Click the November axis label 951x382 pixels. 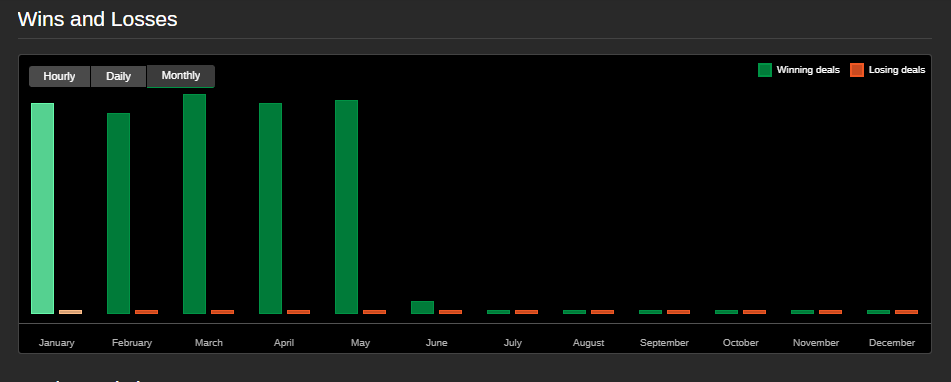click(x=816, y=343)
